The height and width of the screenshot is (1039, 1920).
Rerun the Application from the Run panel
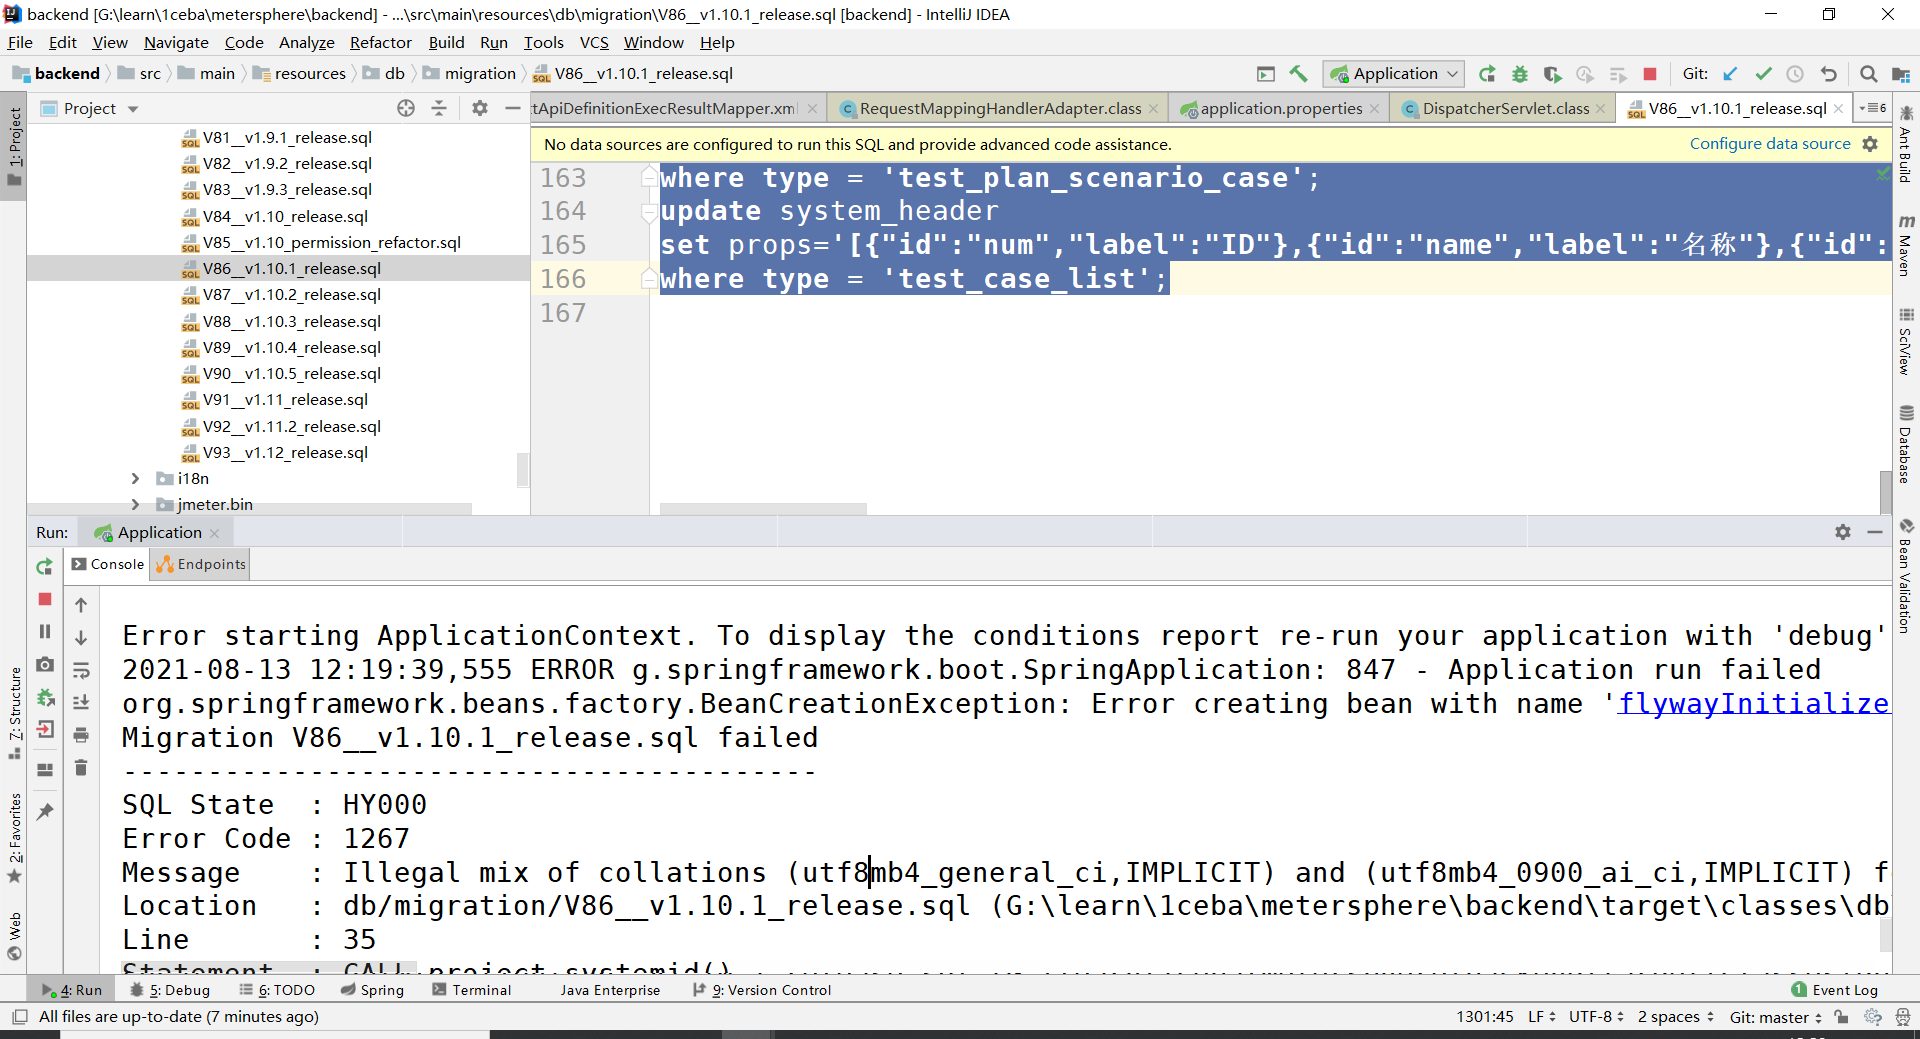[44, 567]
